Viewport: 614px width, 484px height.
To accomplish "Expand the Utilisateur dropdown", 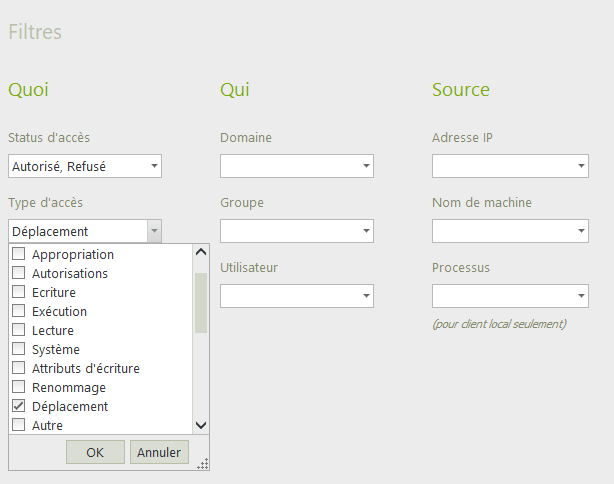I will pos(366,296).
